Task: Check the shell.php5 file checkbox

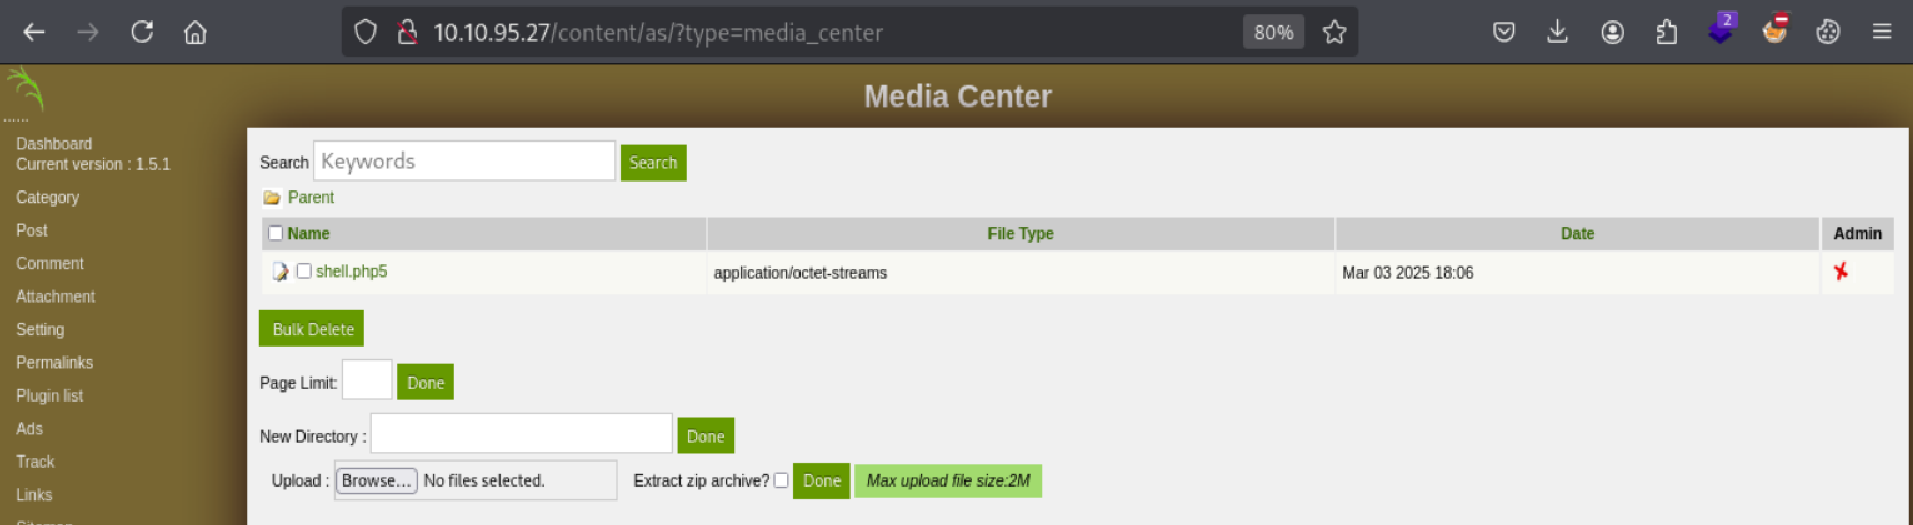Action: point(304,271)
